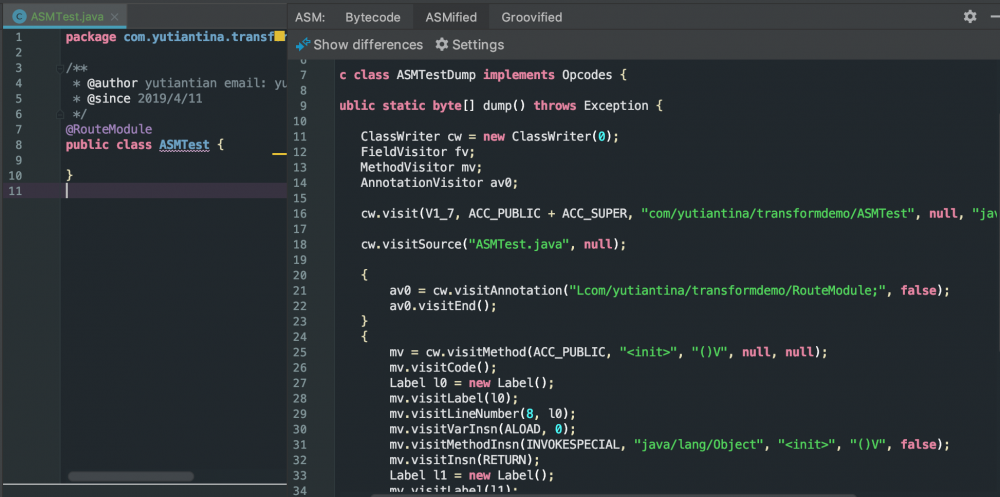Image resolution: width=1000 pixels, height=497 pixels.
Task: Open the Groovified tab
Action: coord(531,17)
